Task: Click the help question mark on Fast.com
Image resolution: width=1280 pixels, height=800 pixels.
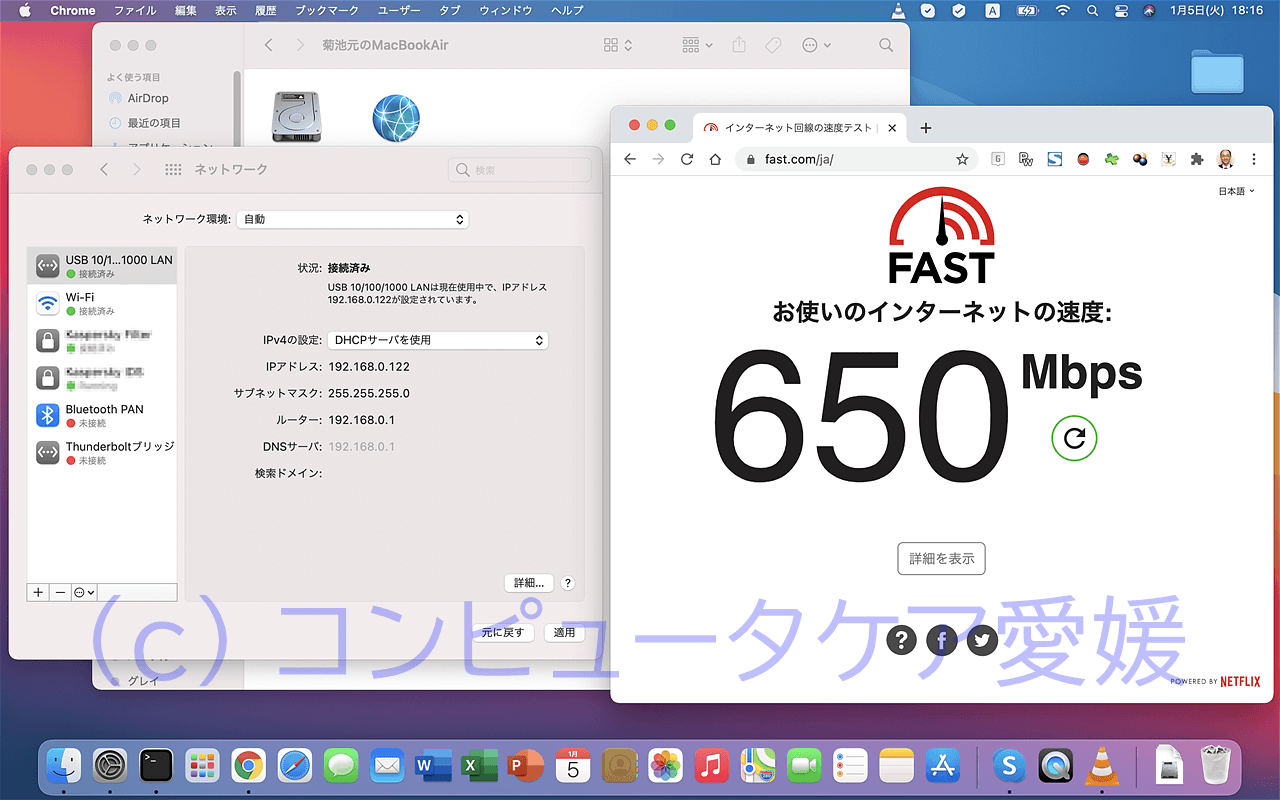Action: [901, 640]
